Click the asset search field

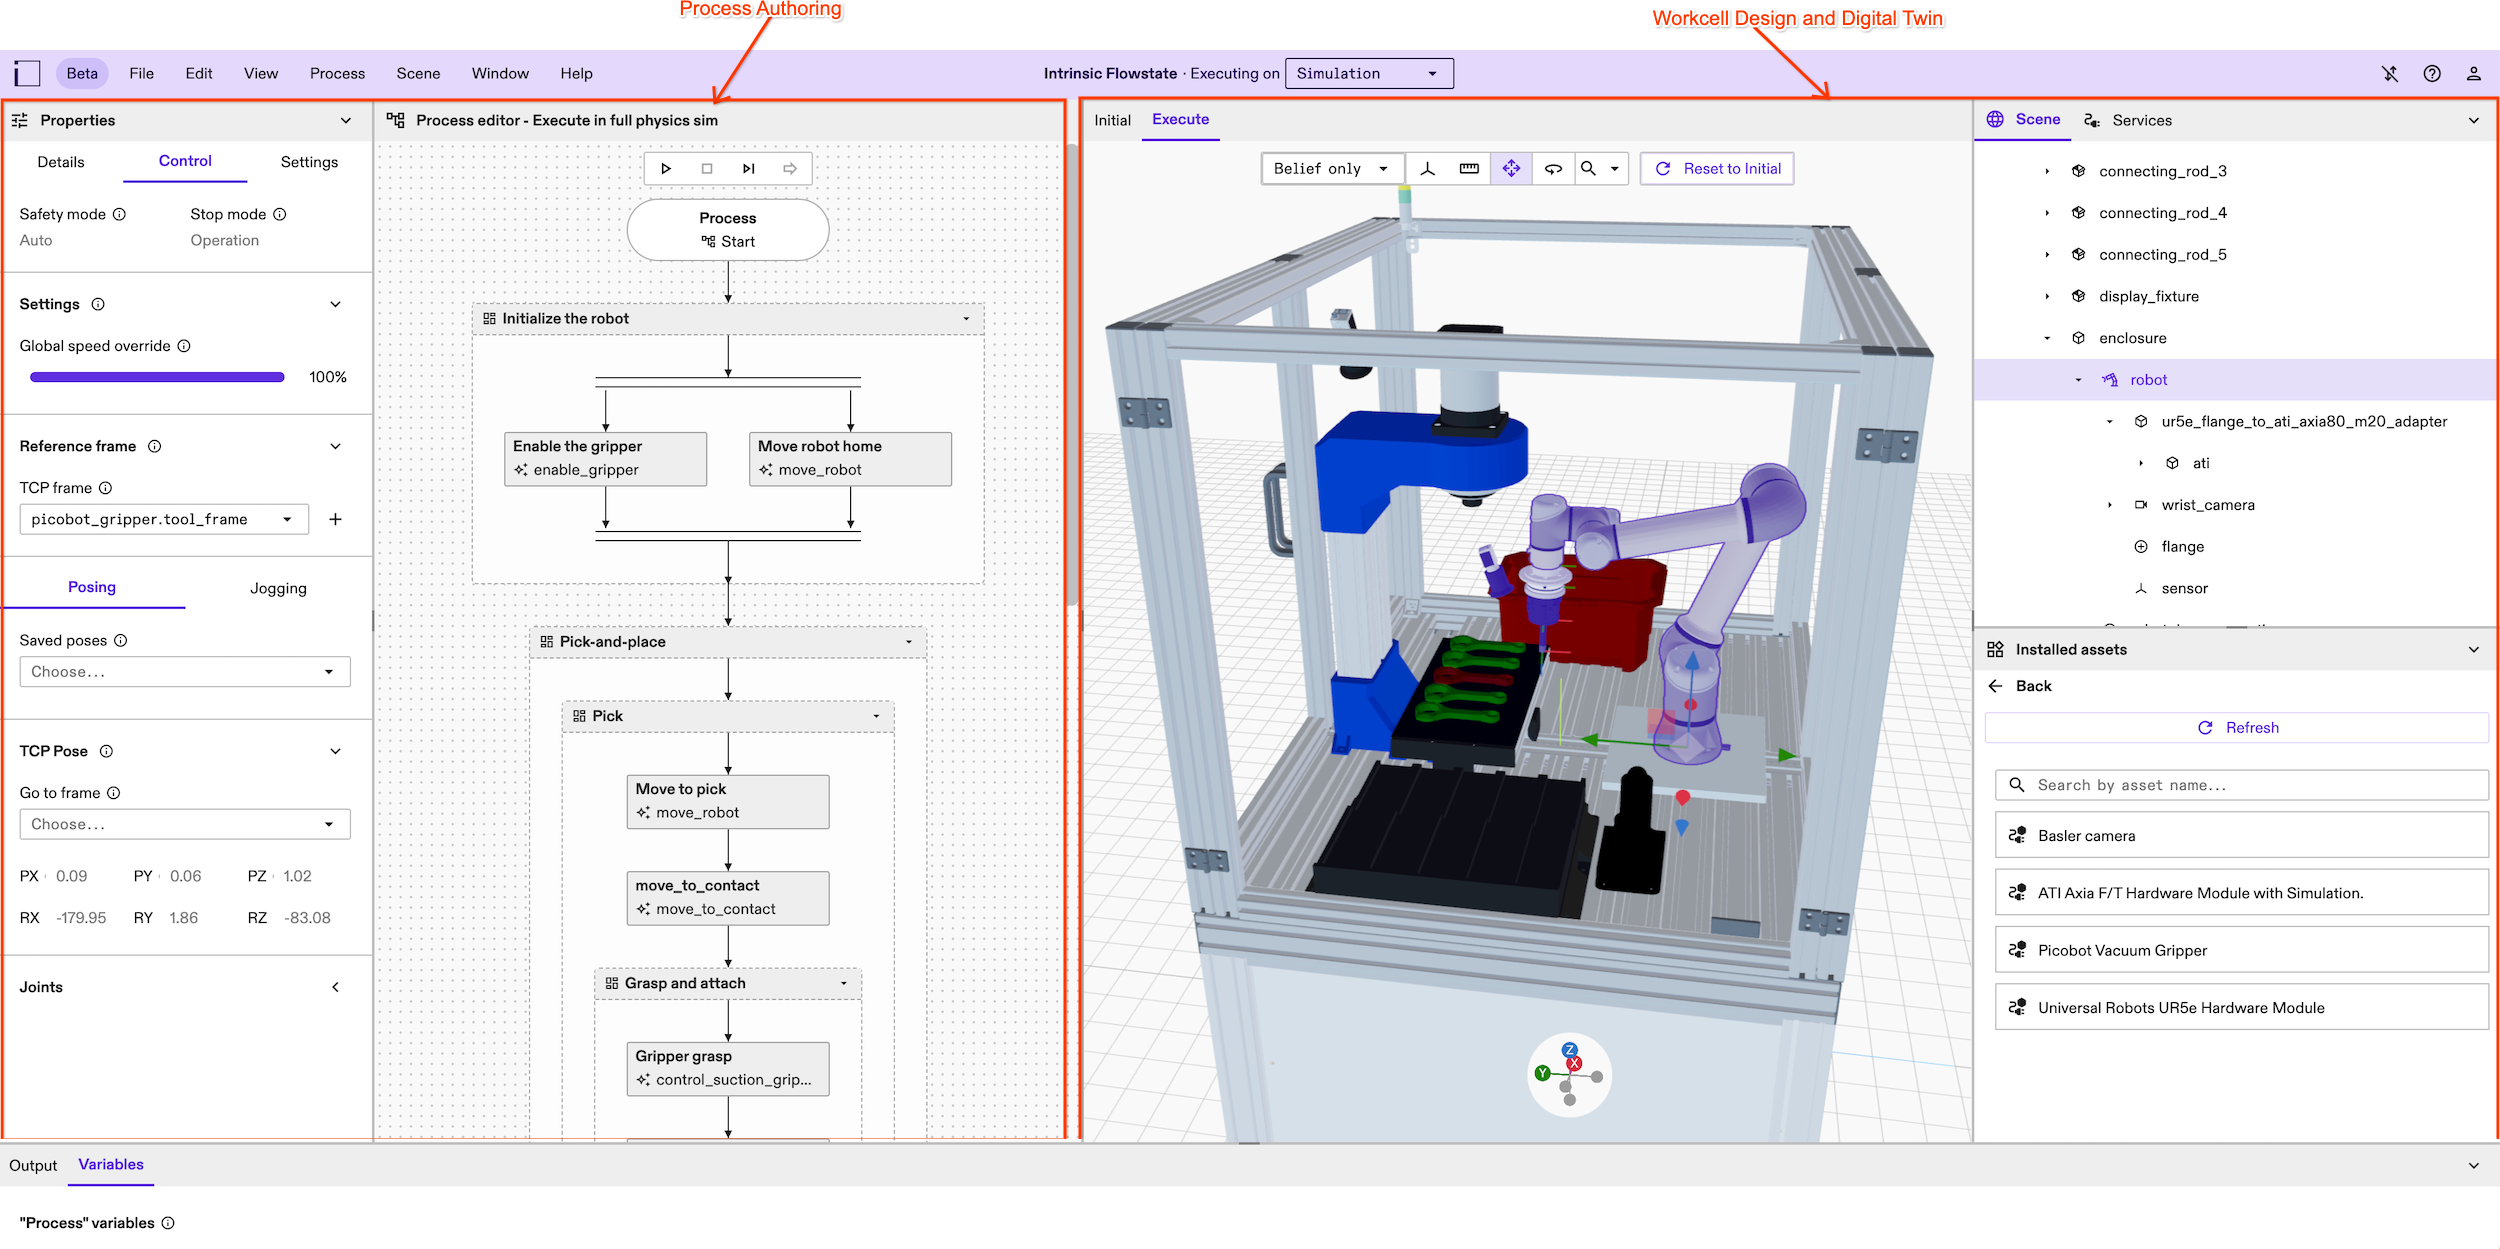pos(2240,785)
